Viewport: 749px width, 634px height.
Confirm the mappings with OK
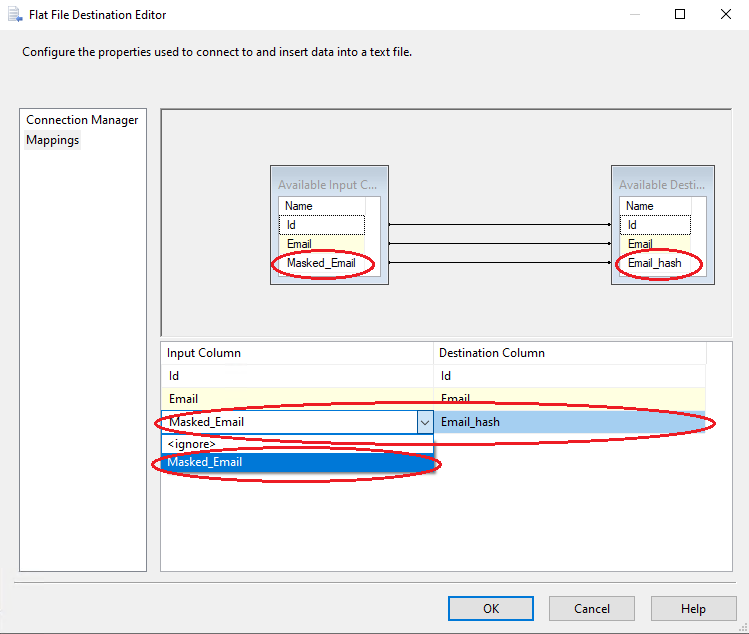pyautogui.click(x=491, y=608)
